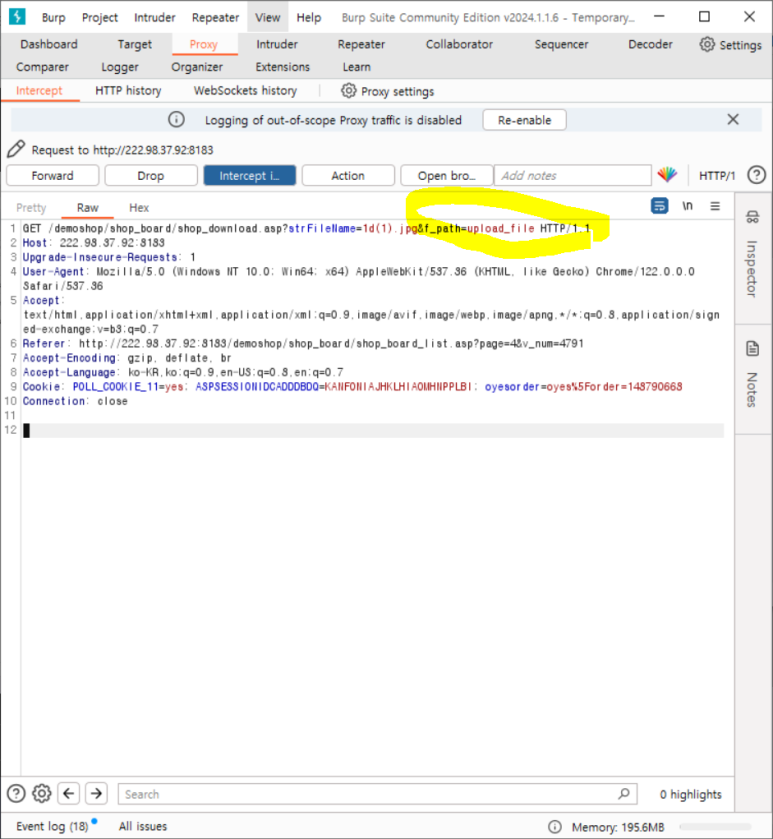Screen dimensions: 773x839
Task: Switch to the Extensions tab
Action: pyautogui.click(x=282, y=67)
